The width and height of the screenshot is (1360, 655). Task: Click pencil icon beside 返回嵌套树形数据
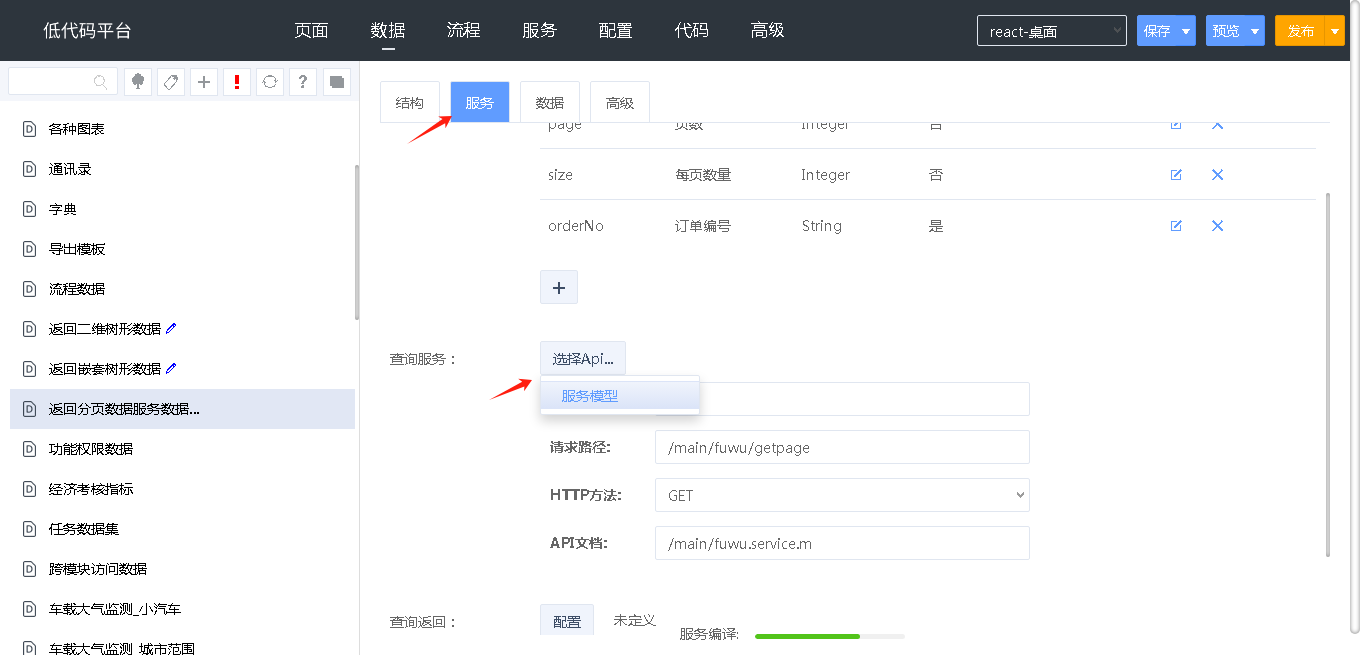coord(171,368)
